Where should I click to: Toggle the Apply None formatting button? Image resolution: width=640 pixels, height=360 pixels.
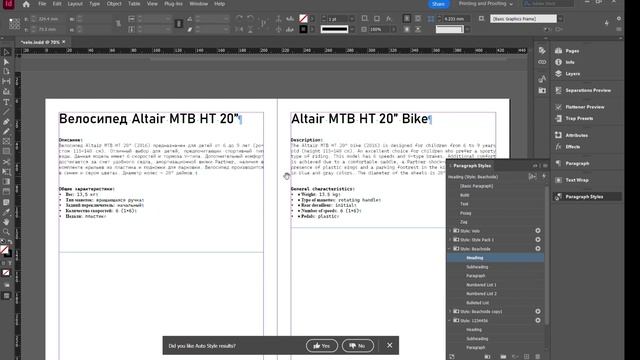click(x=6, y=273)
